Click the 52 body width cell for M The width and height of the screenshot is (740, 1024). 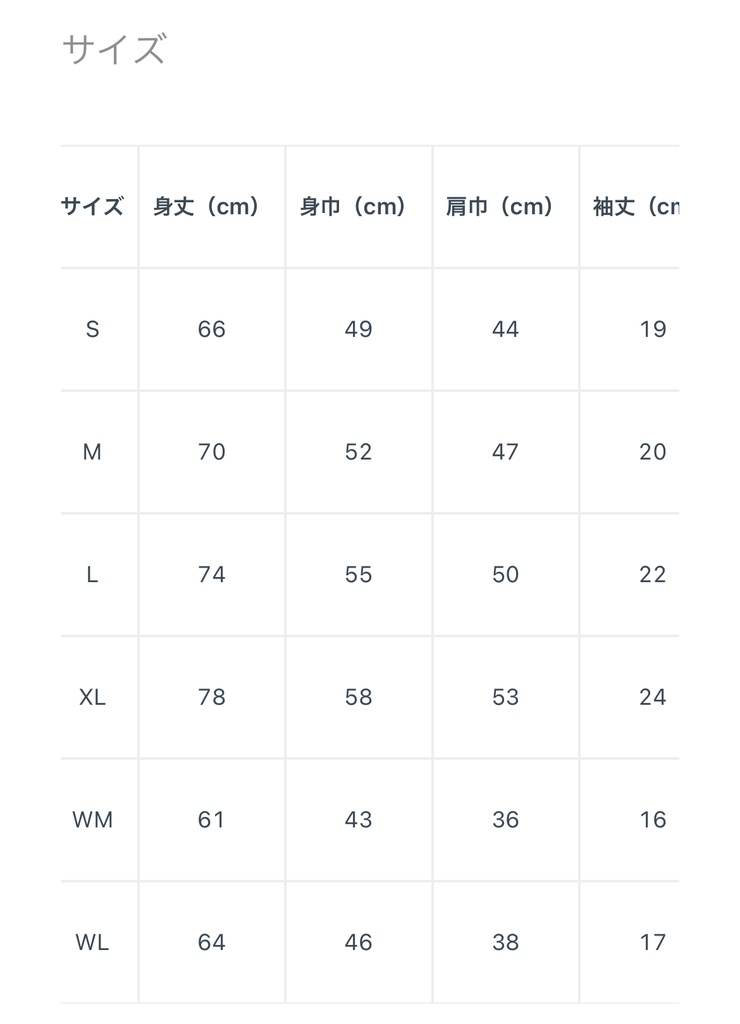click(358, 452)
